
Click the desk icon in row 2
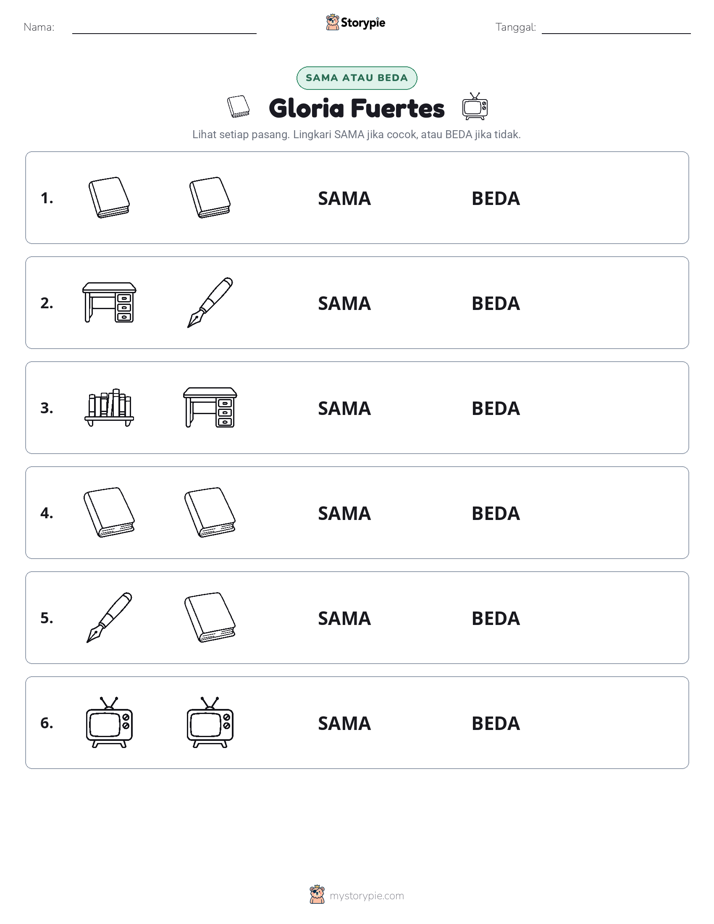point(109,302)
